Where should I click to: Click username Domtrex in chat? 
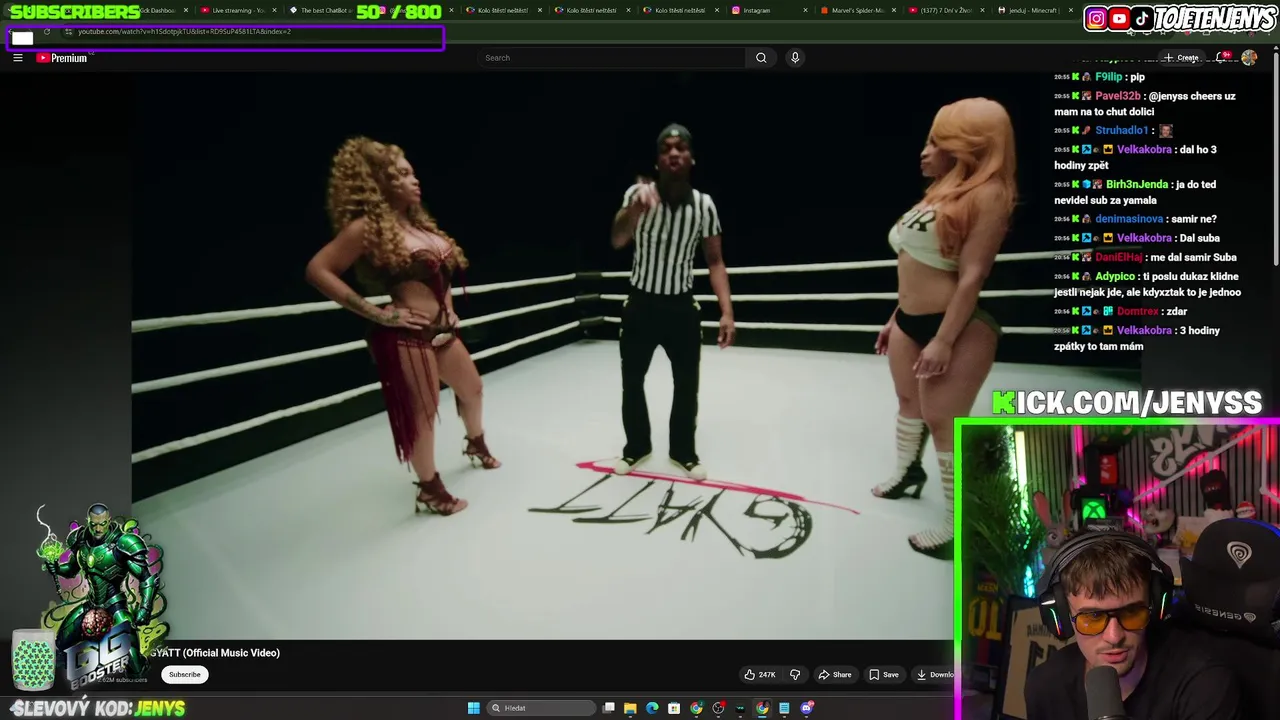[x=1137, y=312]
